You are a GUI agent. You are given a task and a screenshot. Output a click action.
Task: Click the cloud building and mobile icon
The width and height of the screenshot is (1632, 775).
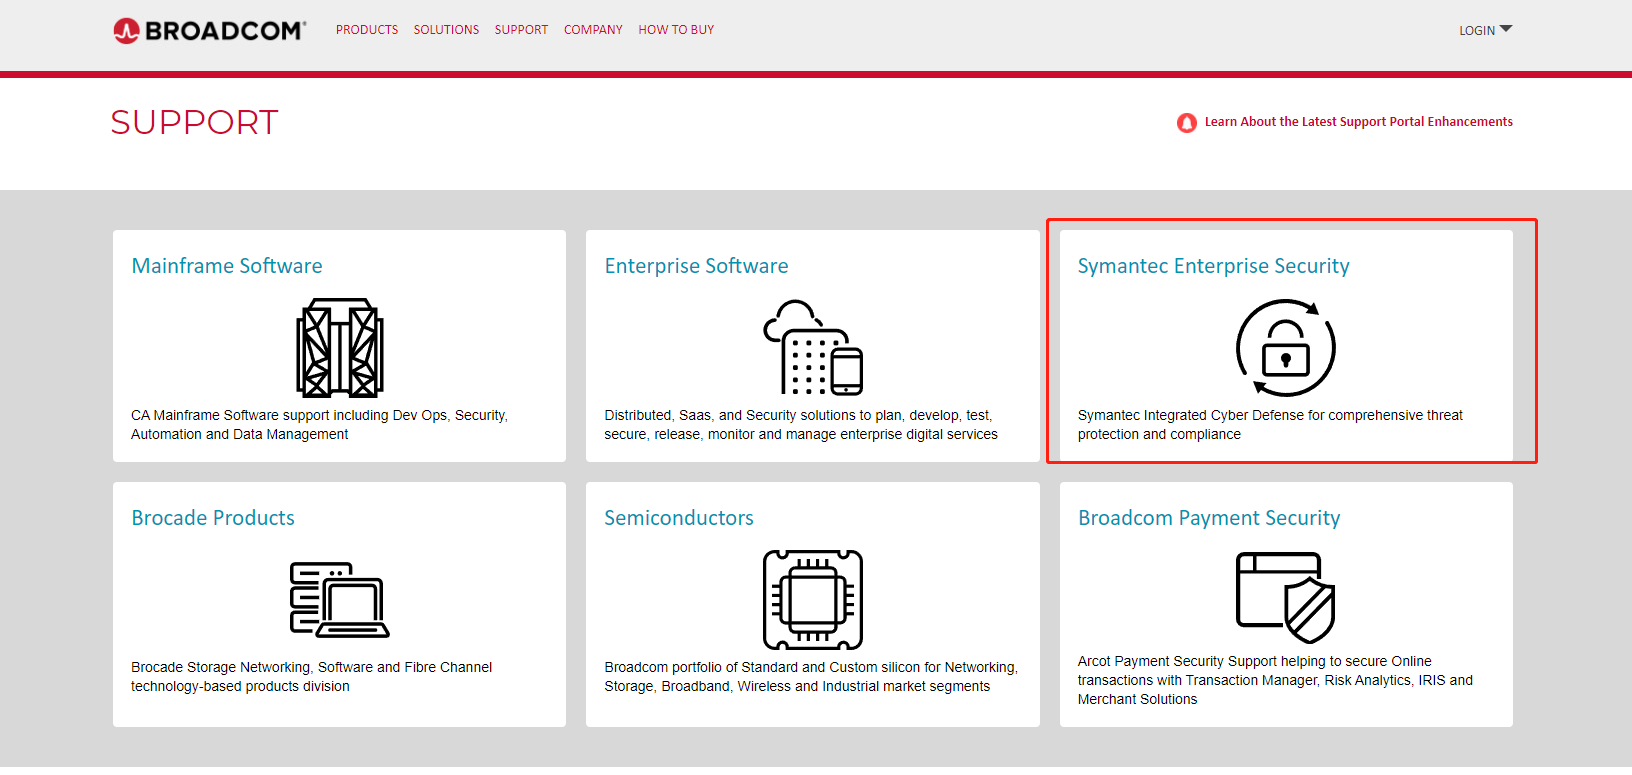tap(813, 347)
